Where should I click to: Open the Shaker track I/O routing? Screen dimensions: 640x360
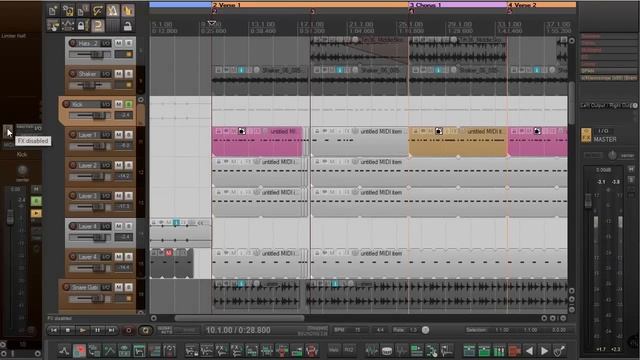(106, 74)
